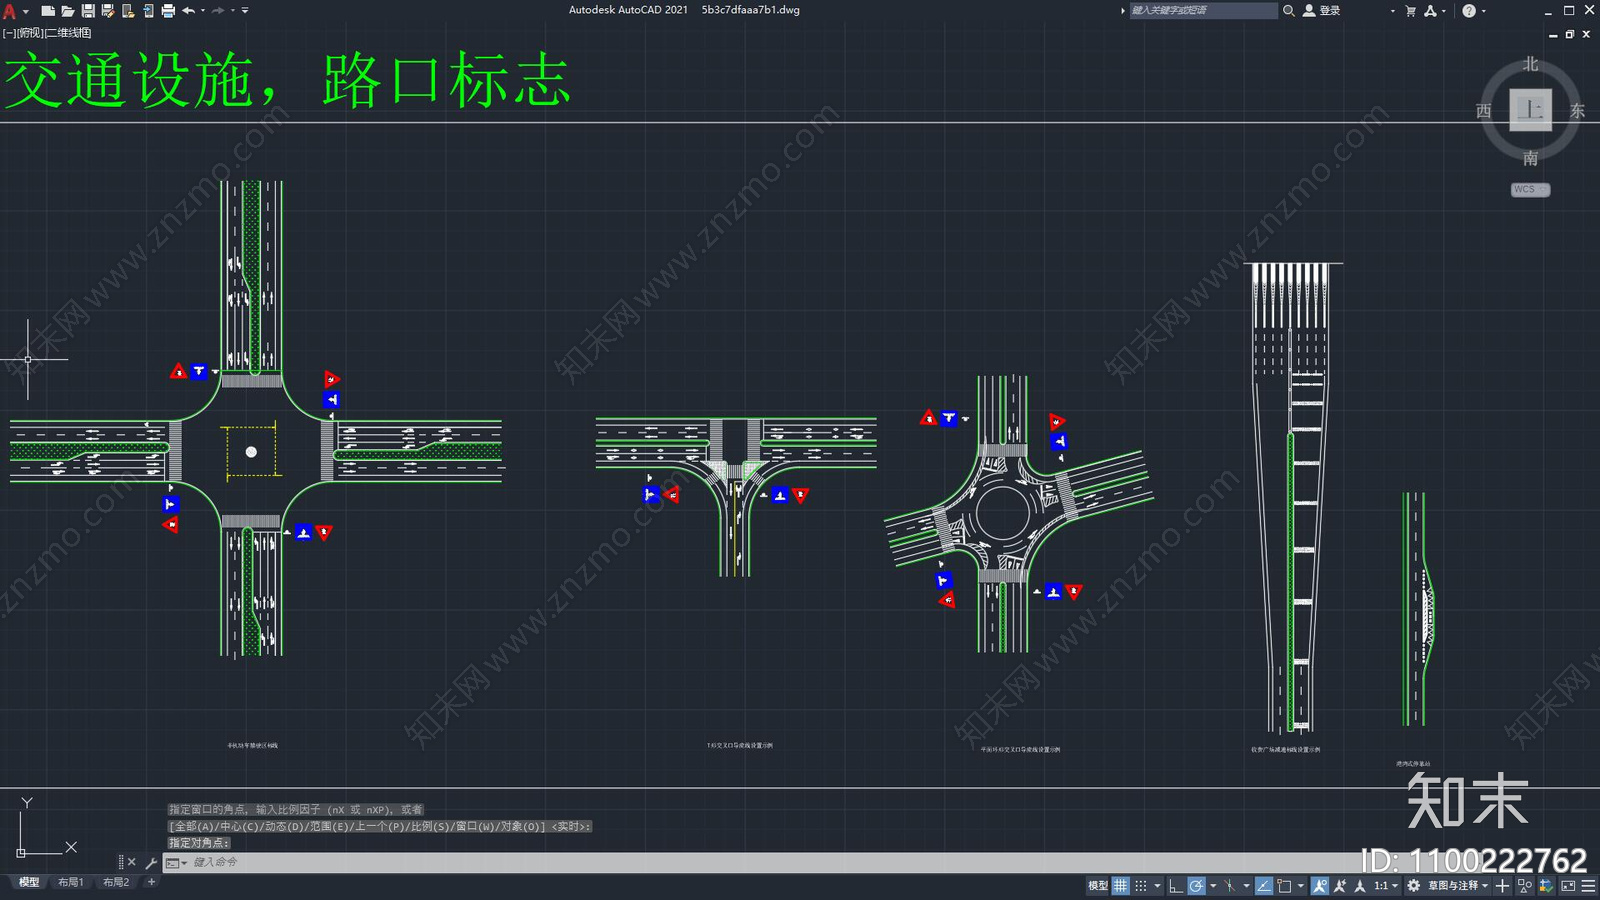
Task: Click the 俯视 view controls label
Action: 29,33
